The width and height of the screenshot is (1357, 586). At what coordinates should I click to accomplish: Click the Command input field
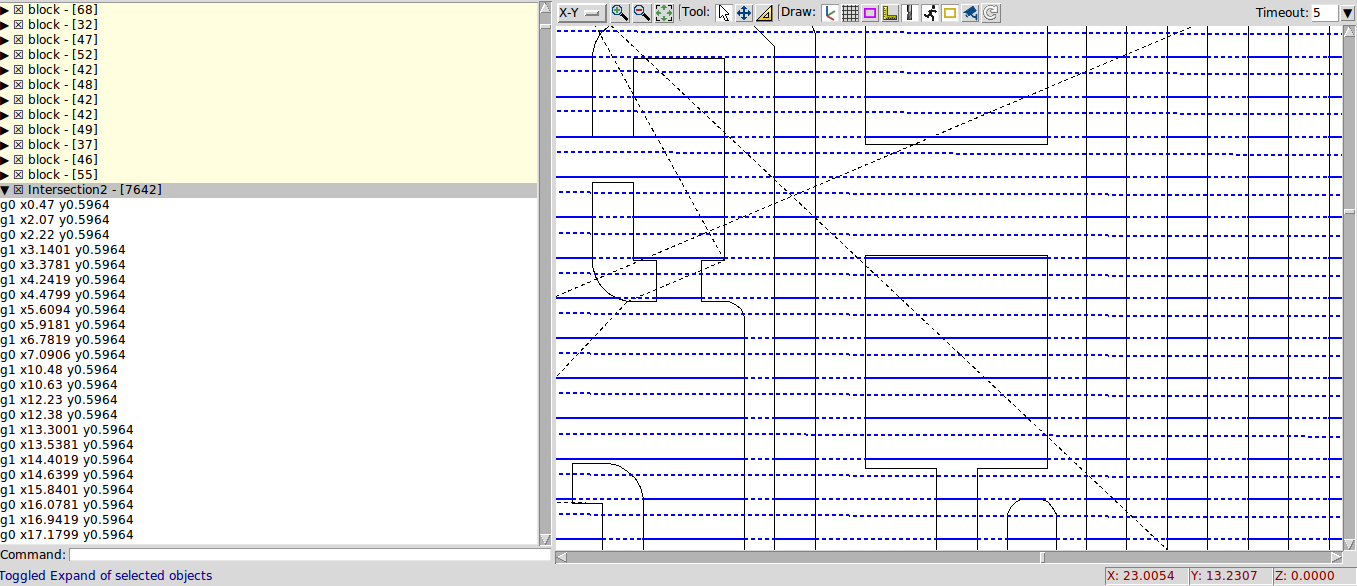tap(309, 555)
